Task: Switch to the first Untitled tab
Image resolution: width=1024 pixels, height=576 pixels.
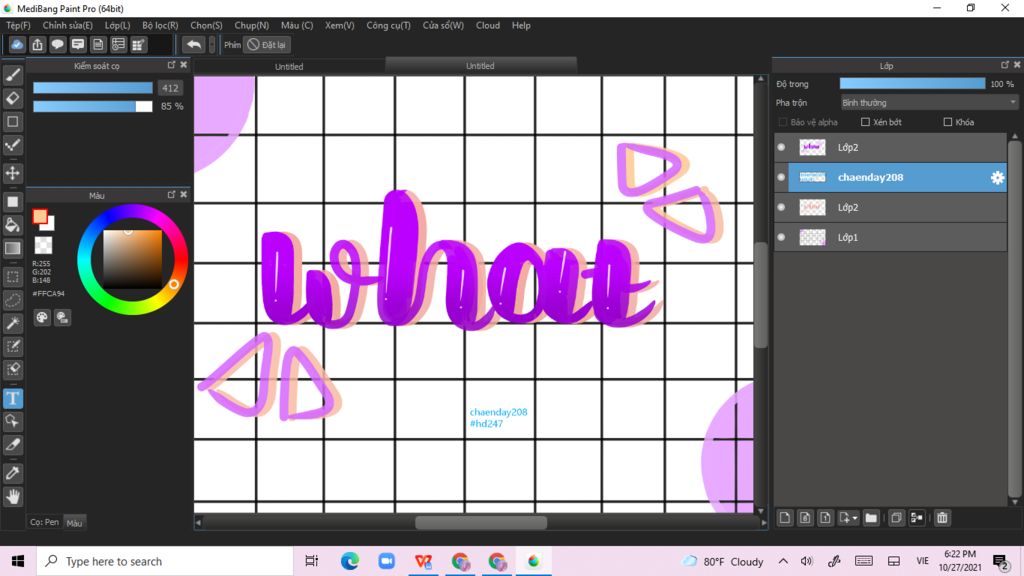Action: click(x=289, y=67)
